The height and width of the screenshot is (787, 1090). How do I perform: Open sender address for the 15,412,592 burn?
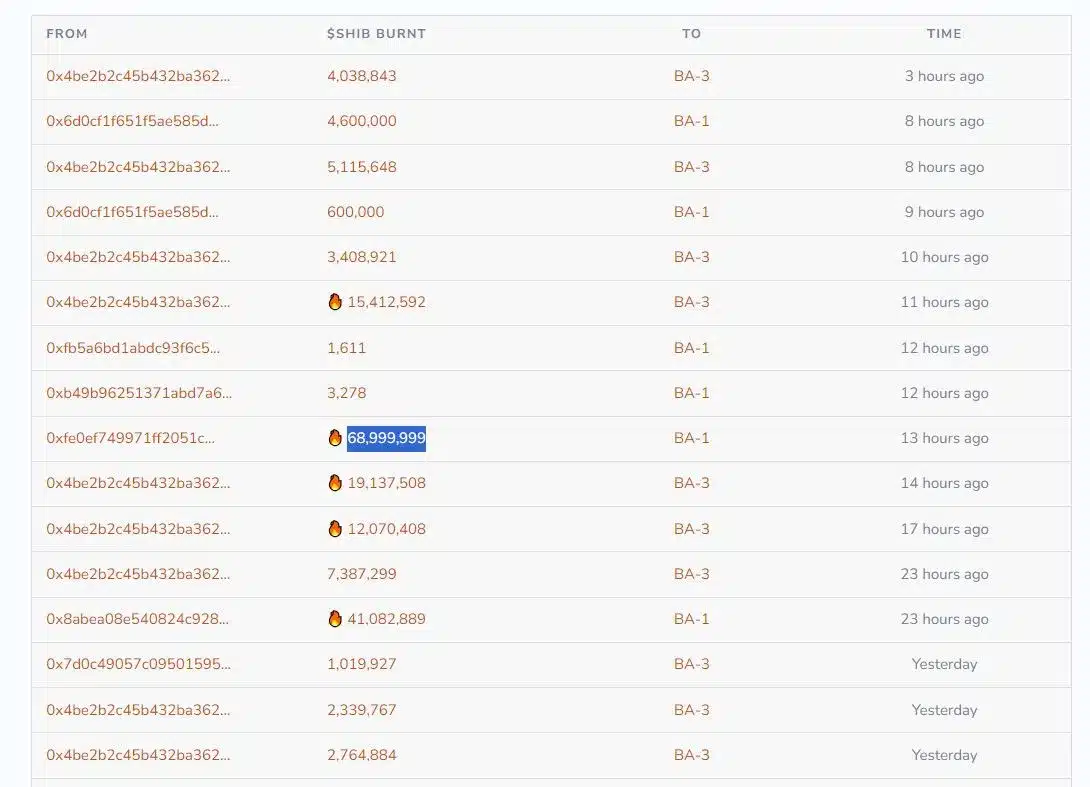138,302
